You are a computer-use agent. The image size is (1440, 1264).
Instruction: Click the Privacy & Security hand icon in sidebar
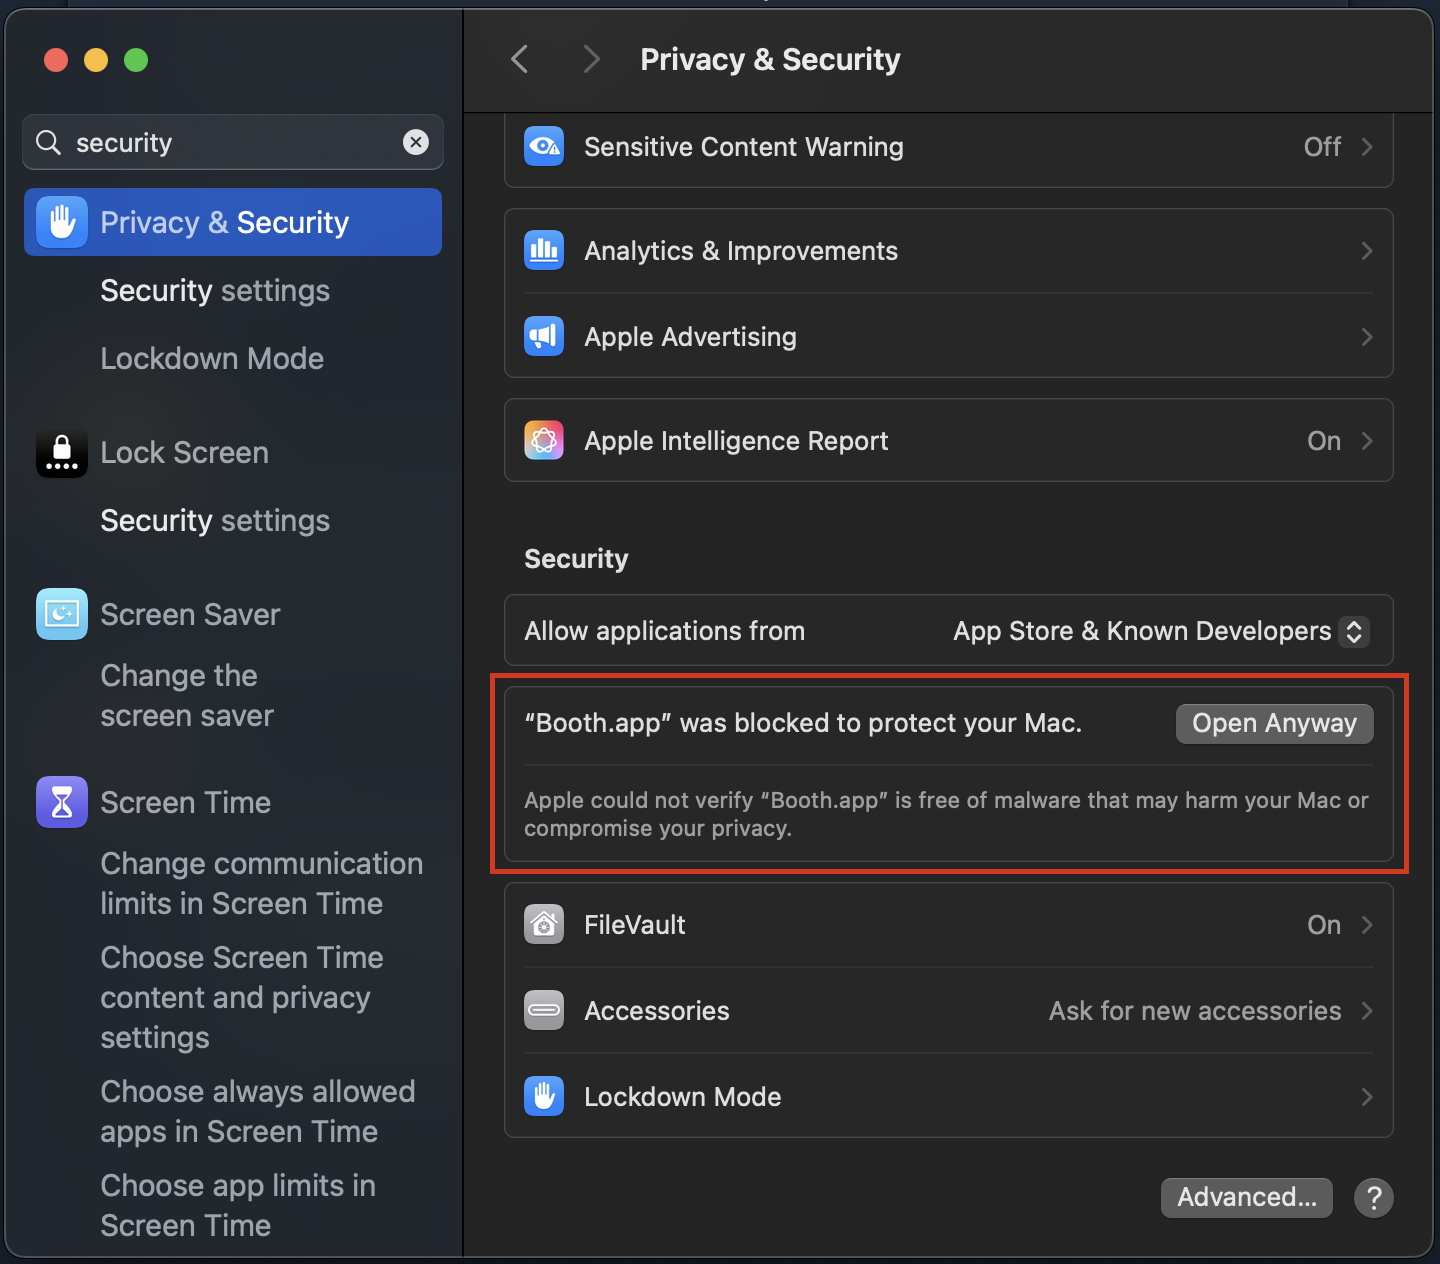click(62, 222)
